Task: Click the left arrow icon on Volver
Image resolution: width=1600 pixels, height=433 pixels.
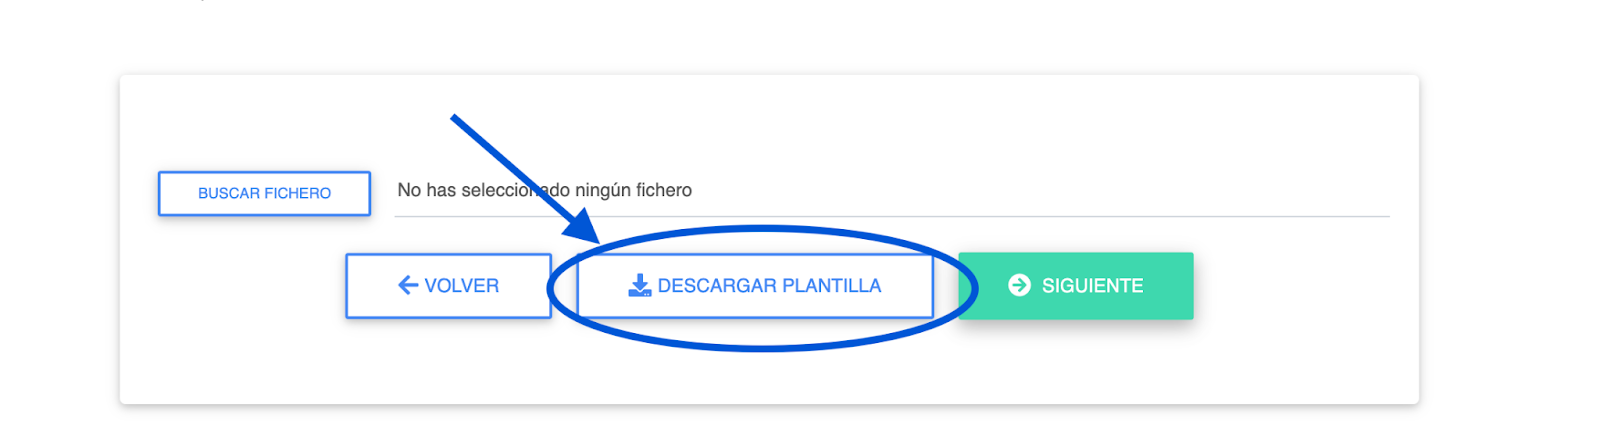Action: (408, 285)
